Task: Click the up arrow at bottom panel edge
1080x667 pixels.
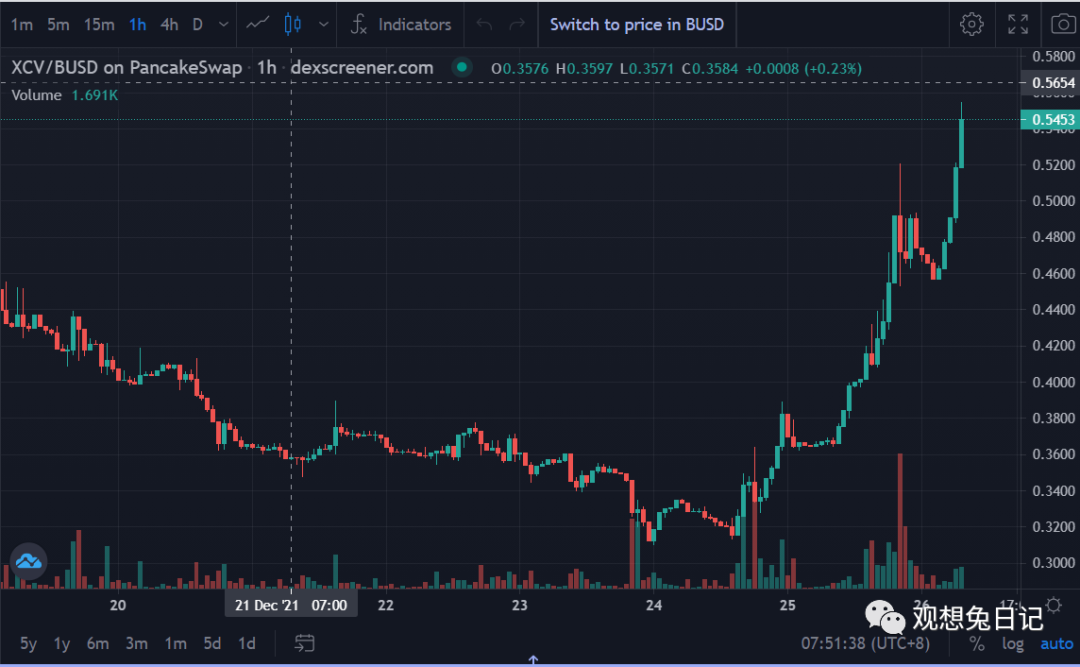Action: pyautogui.click(x=533, y=661)
